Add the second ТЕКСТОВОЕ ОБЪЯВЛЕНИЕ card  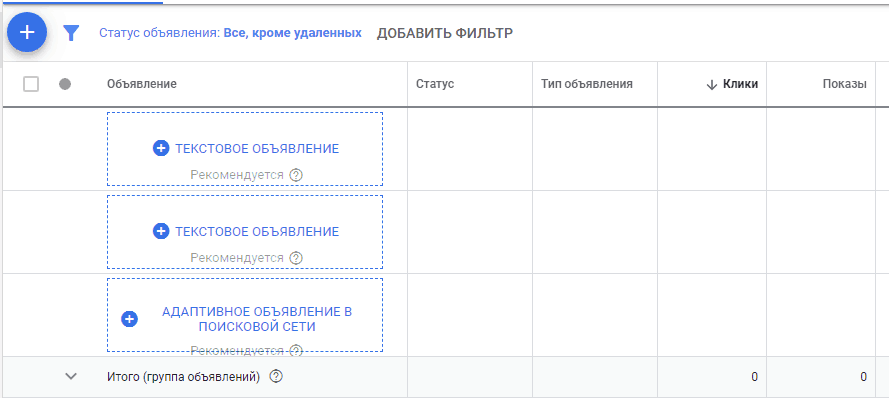(x=245, y=232)
